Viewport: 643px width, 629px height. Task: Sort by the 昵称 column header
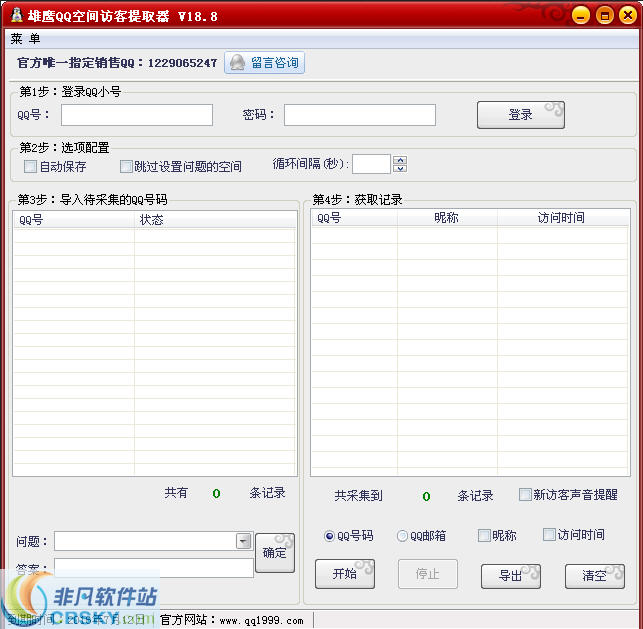click(x=447, y=218)
